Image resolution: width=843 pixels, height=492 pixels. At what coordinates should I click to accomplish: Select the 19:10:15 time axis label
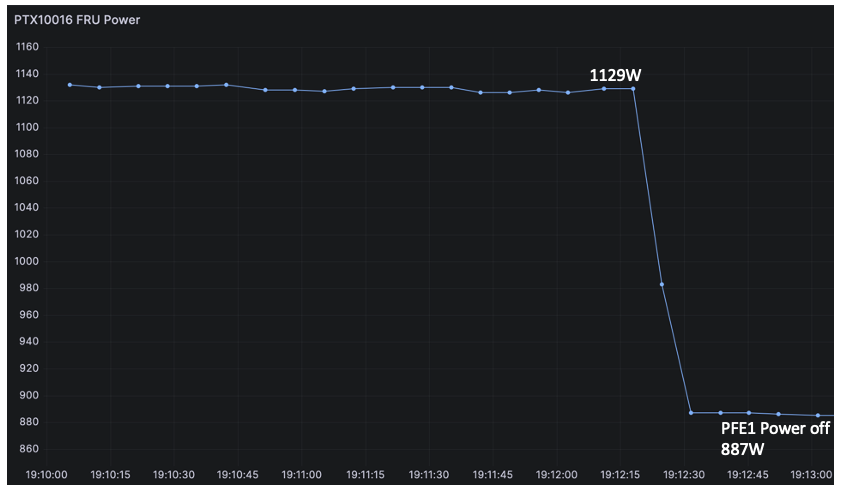110,475
